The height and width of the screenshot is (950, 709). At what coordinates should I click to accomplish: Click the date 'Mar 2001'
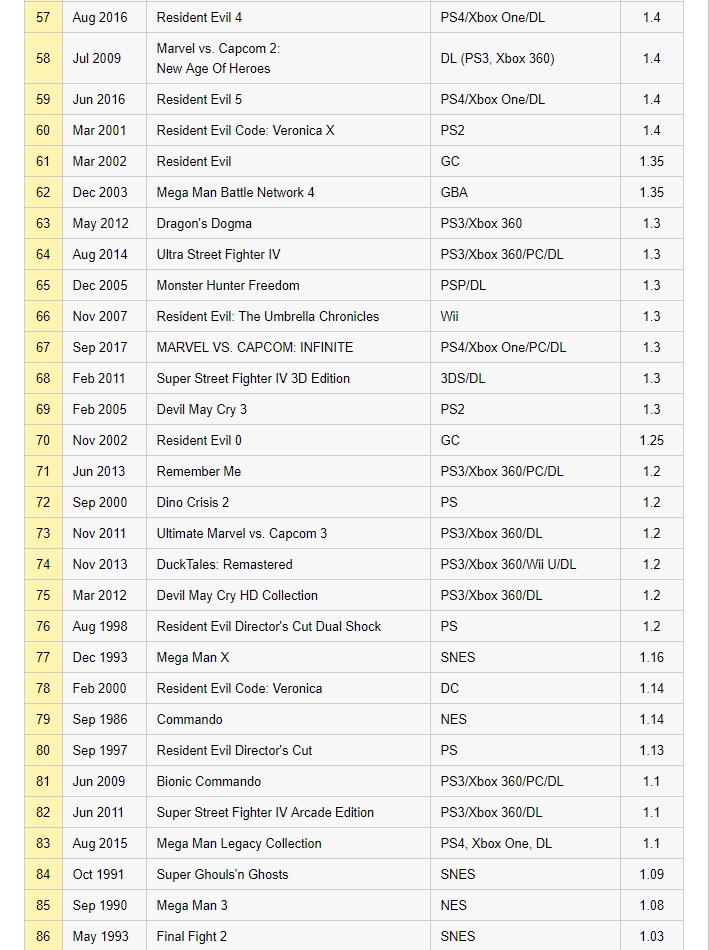[x=99, y=130]
